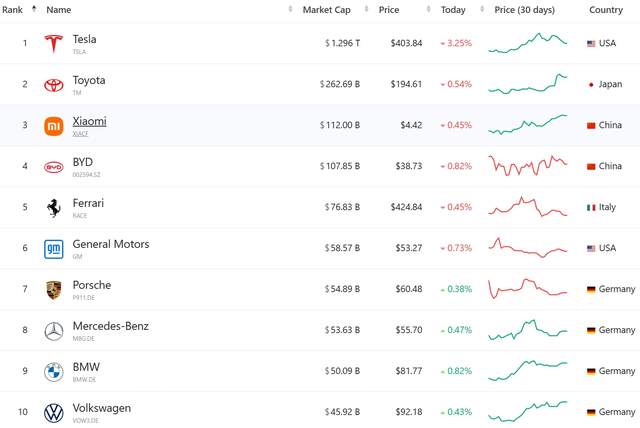Click the China flag in the Xiaomi row
Screen dimensions: 640x428
coord(591,126)
